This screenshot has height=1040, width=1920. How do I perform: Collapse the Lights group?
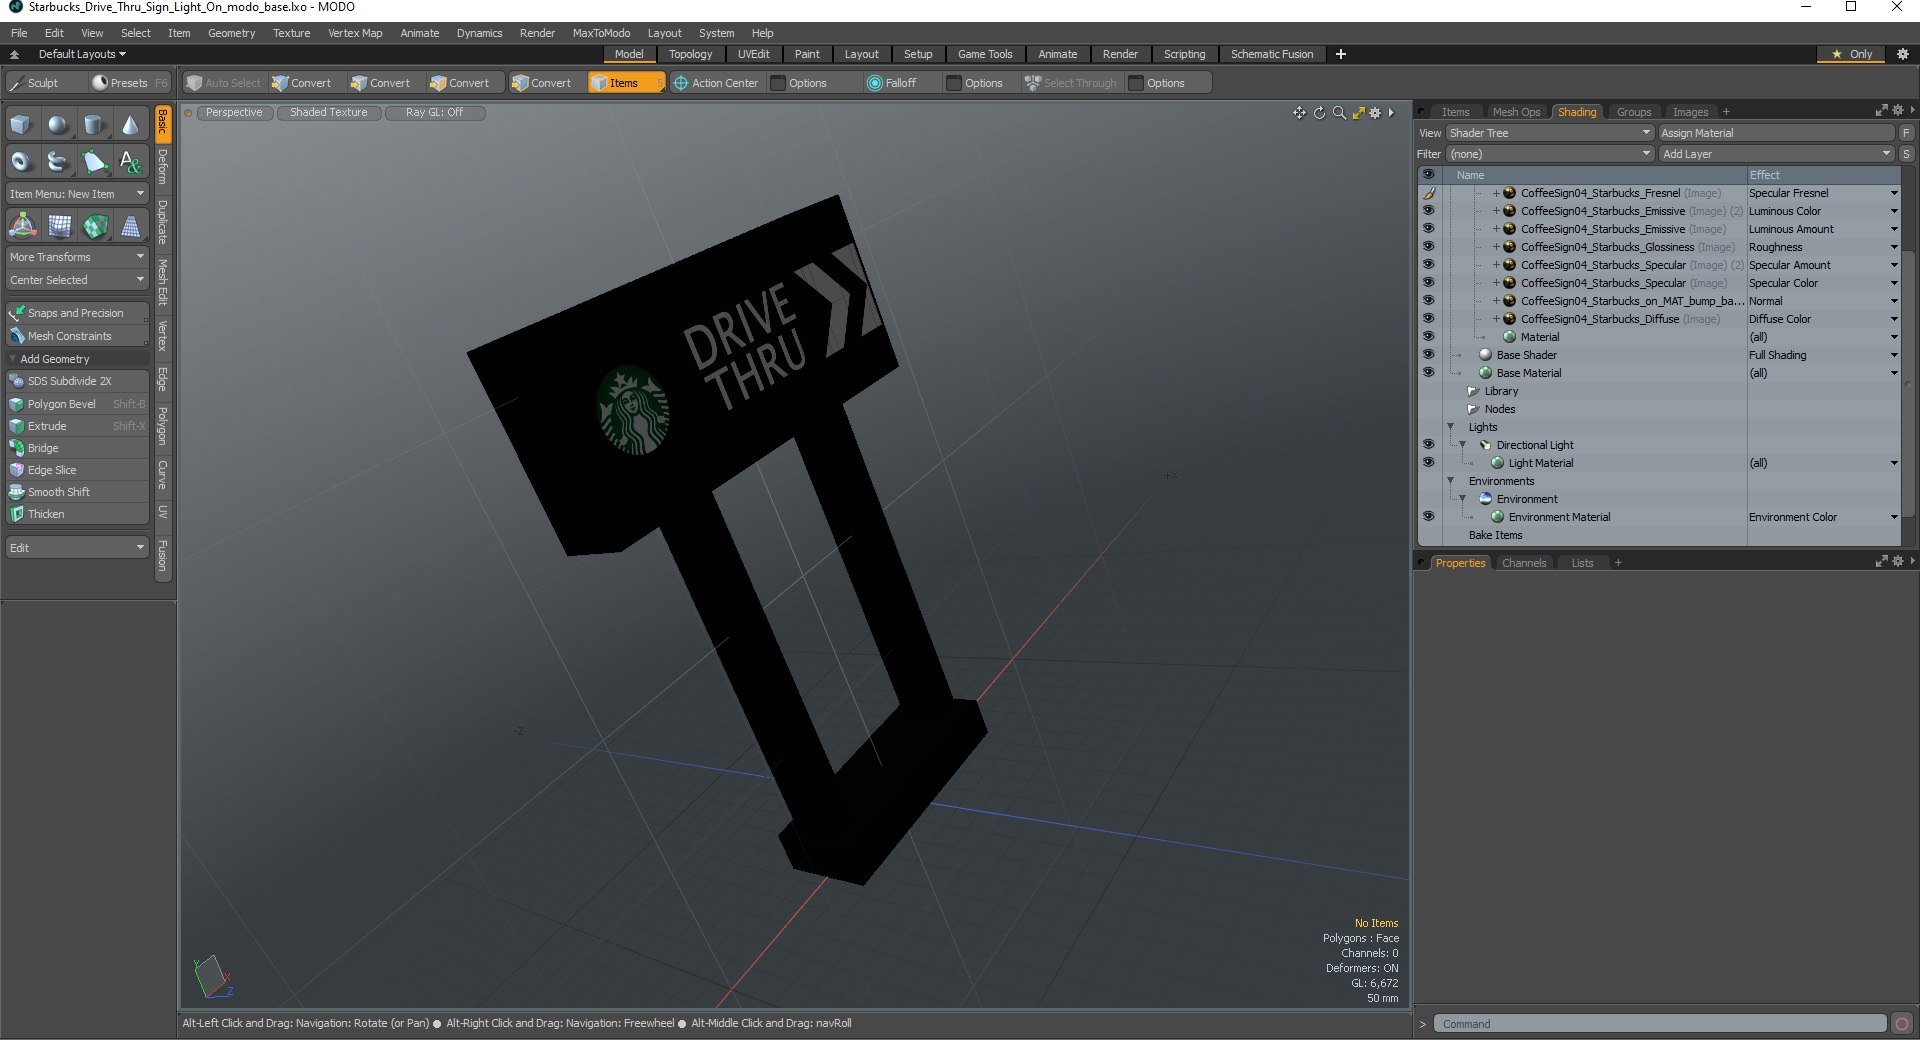(1451, 427)
